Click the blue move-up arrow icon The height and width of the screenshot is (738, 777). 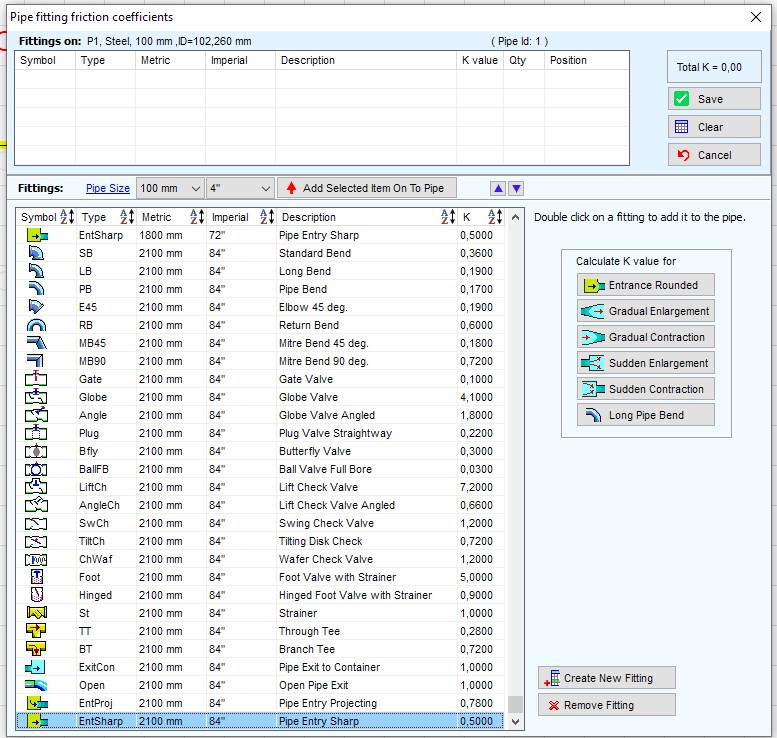tap(499, 188)
